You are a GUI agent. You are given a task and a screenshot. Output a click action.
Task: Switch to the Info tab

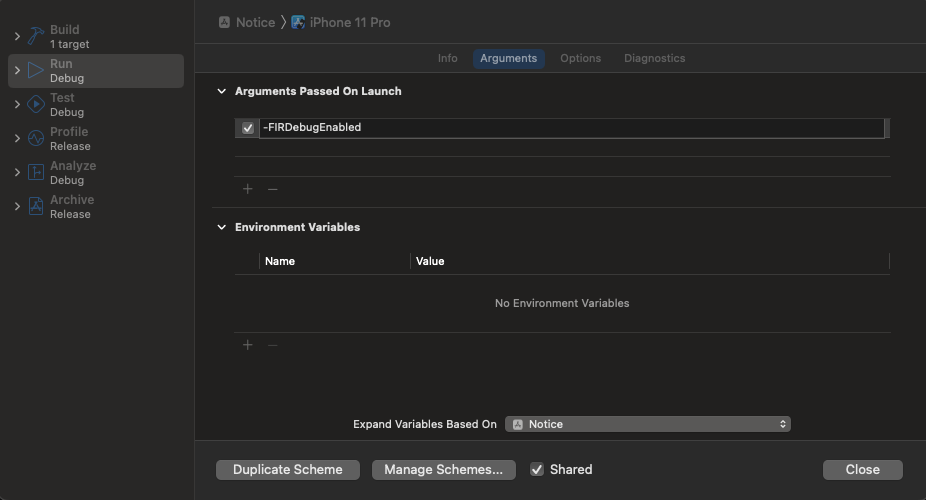[448, 58]
